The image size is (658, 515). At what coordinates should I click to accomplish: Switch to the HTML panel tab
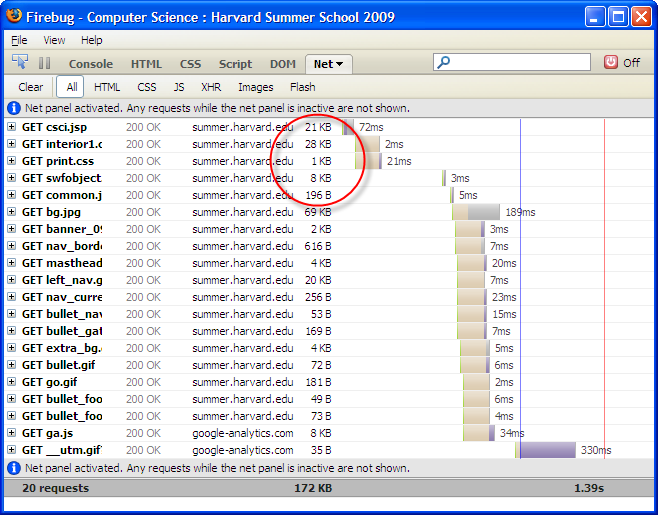click(x=146, y=64)
